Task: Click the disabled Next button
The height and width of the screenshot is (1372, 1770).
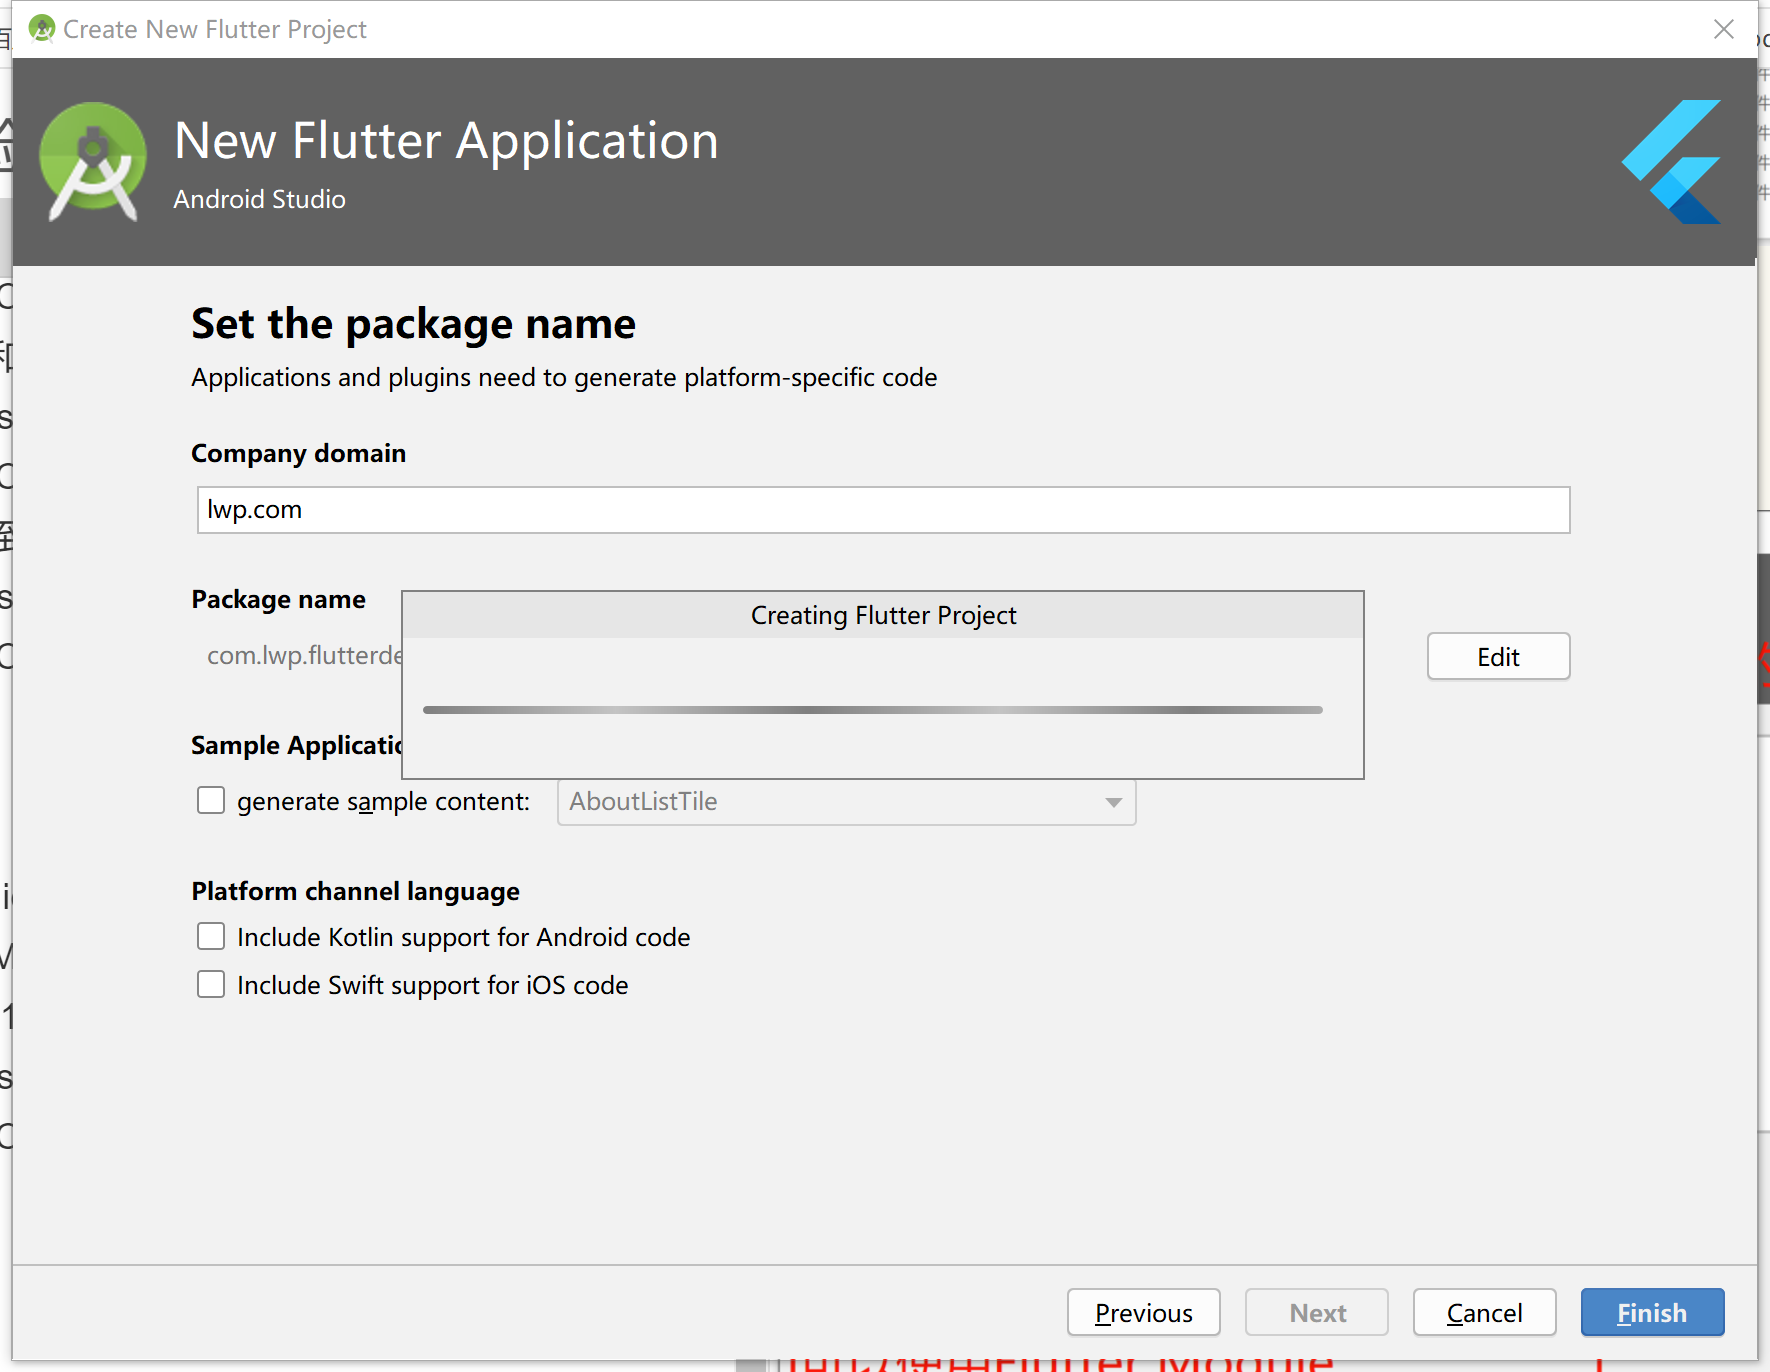Action: click(x=1316, y=1313)
